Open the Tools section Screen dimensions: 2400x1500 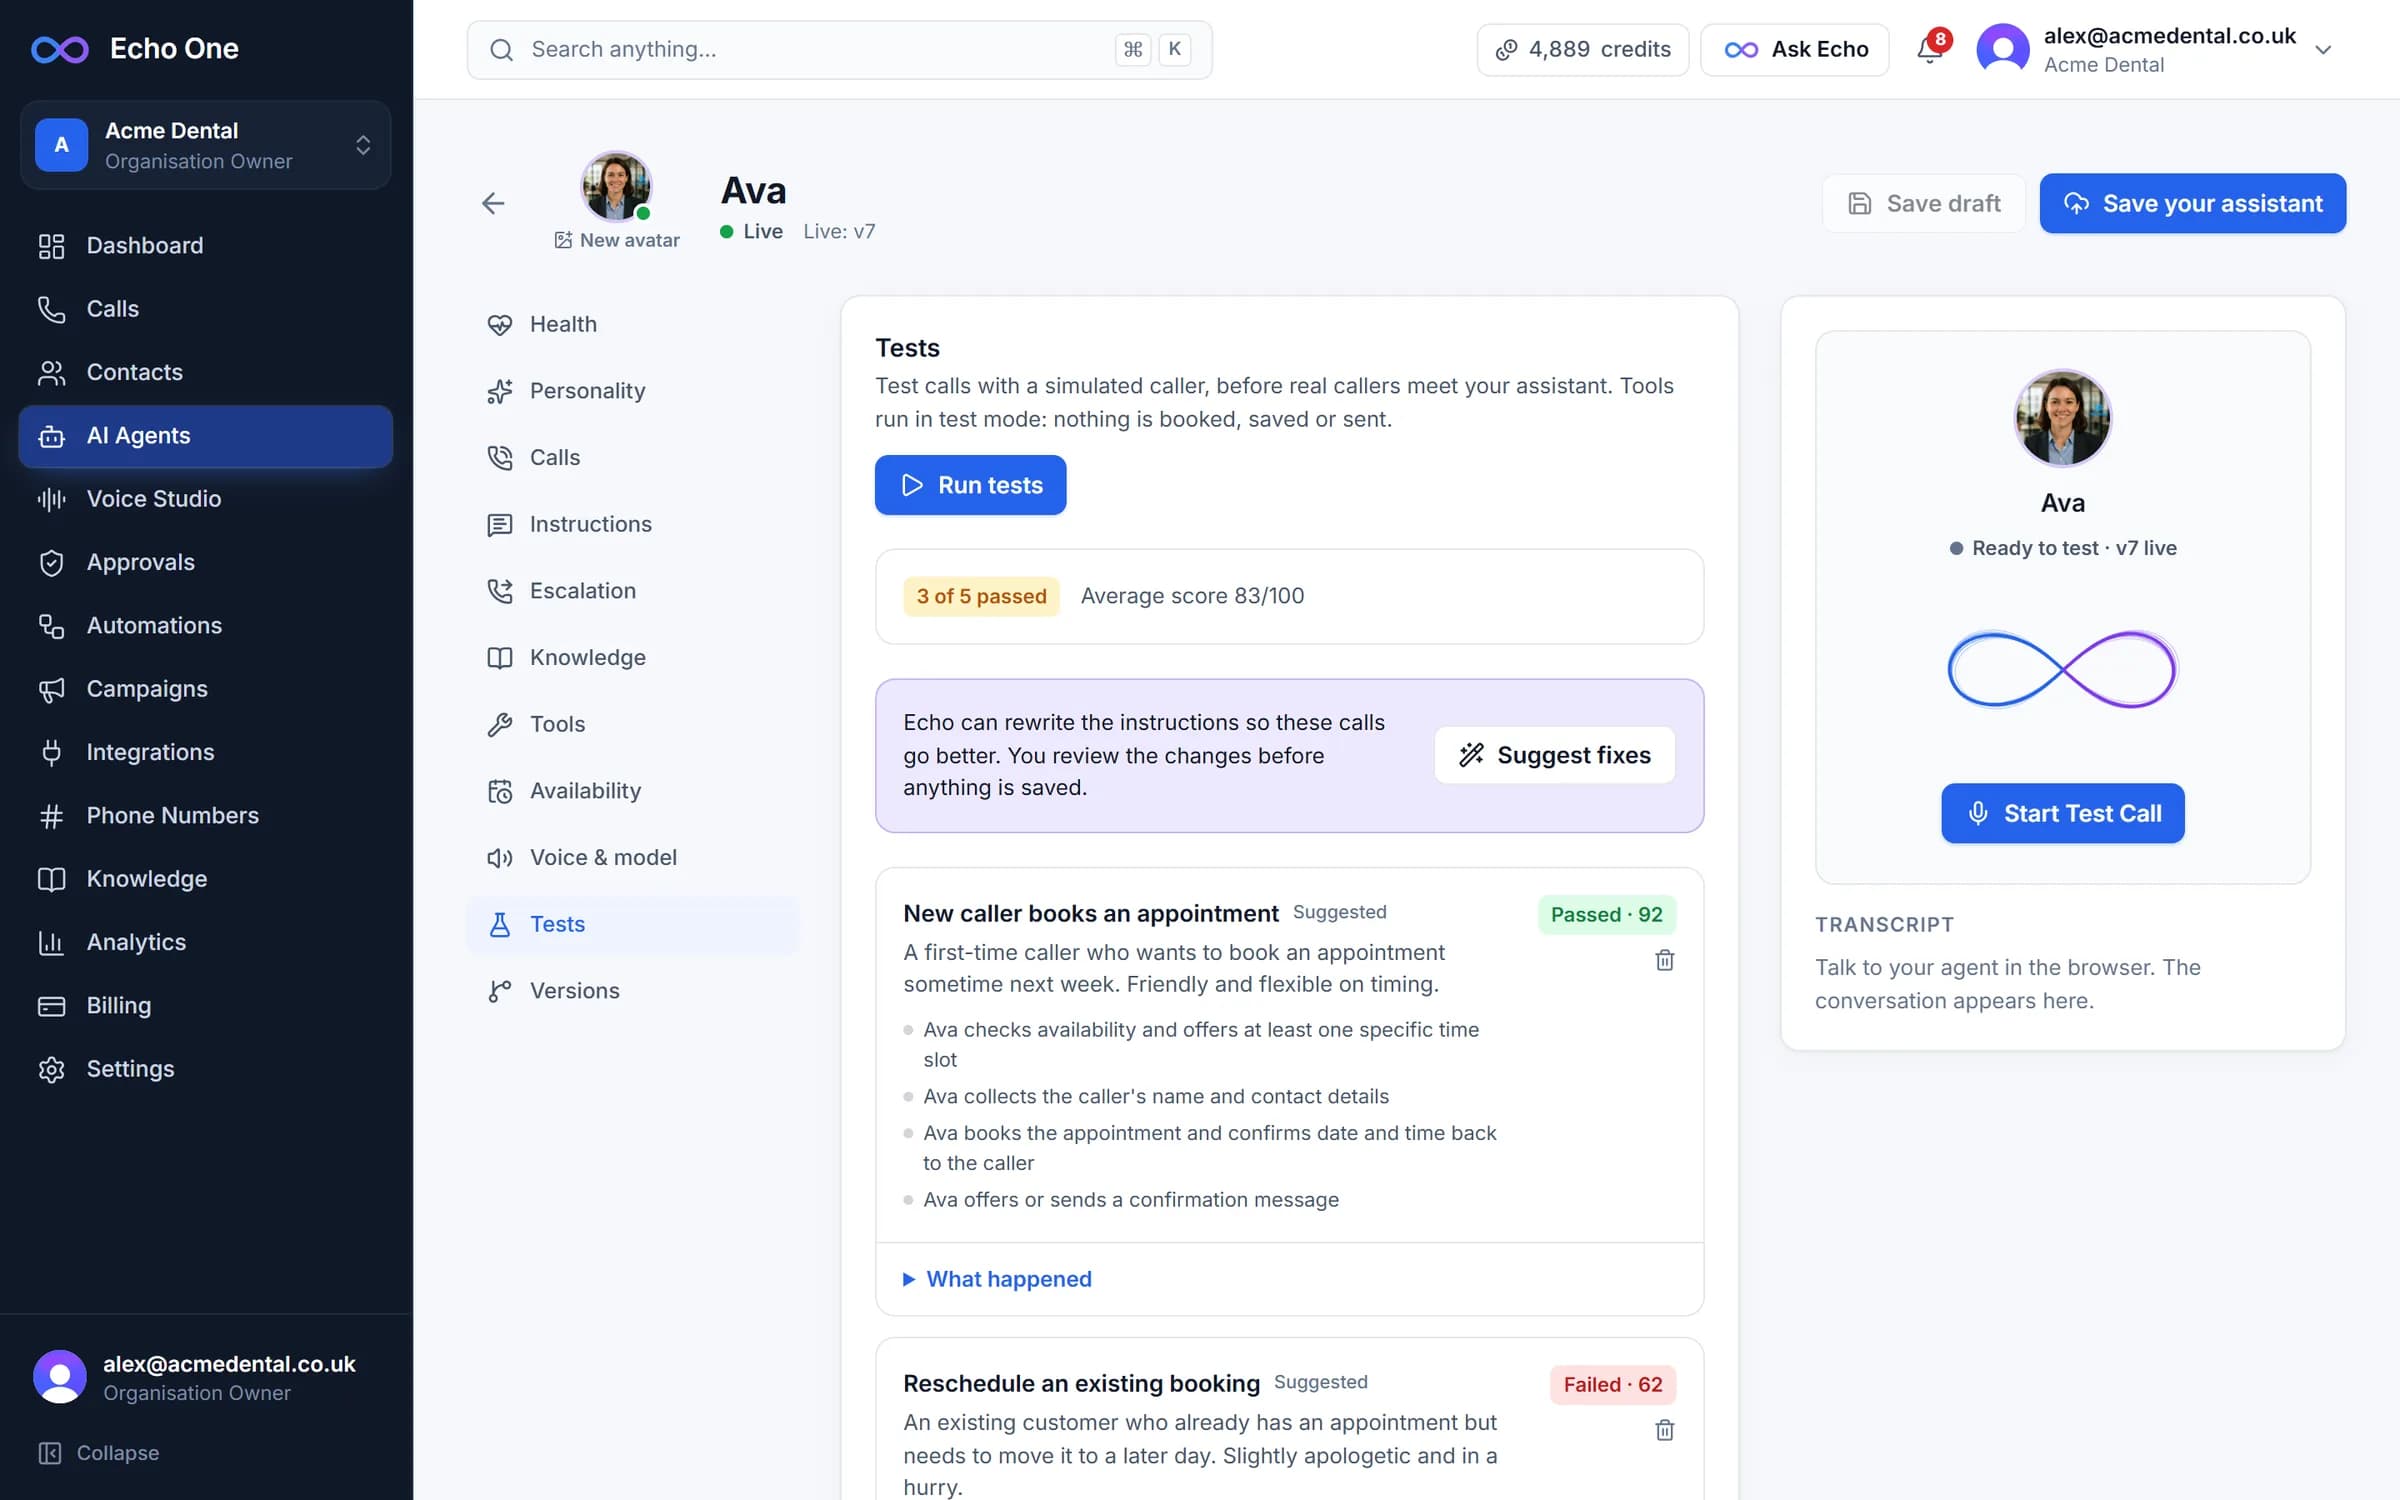click(632, 724)
